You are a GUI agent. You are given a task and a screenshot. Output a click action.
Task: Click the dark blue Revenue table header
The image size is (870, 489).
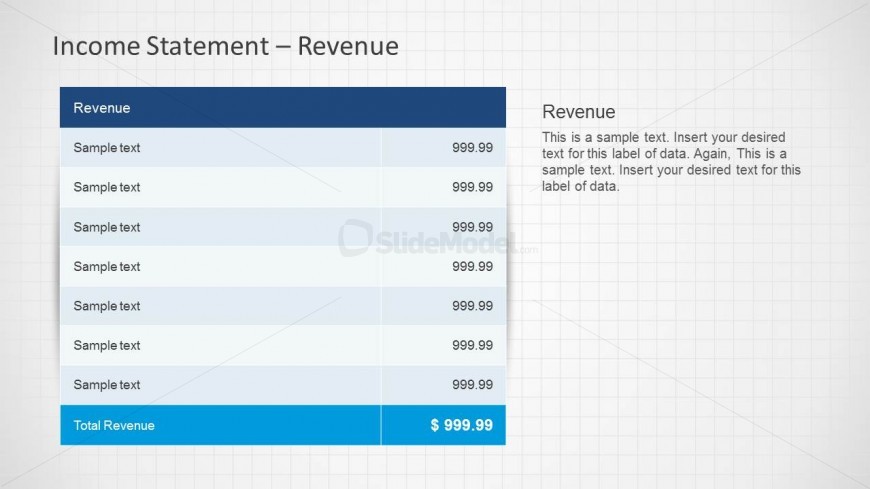282,107
